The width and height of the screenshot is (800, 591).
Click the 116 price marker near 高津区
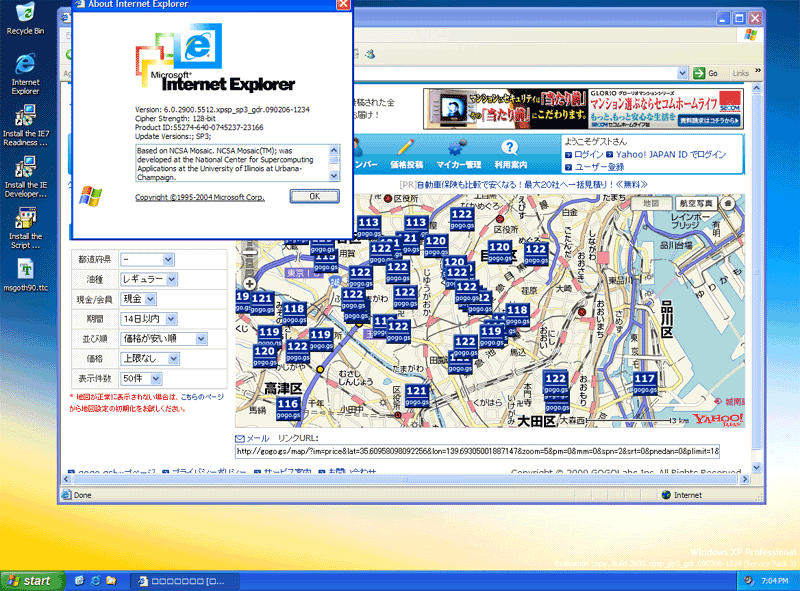288,408
